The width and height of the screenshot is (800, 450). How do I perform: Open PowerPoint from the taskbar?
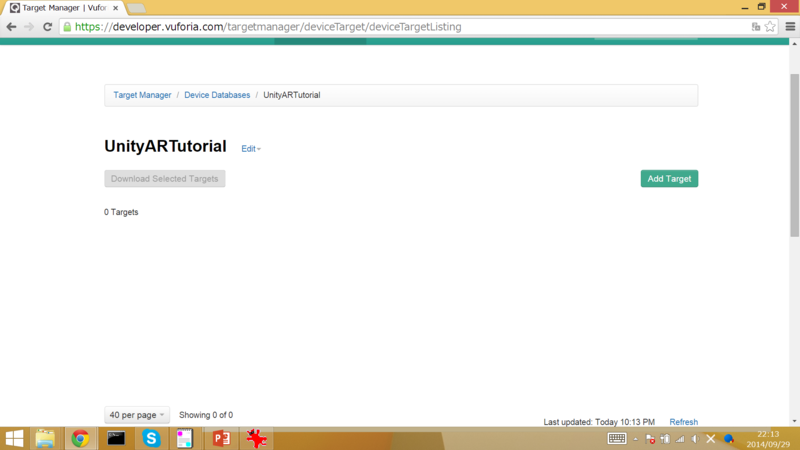221,438
